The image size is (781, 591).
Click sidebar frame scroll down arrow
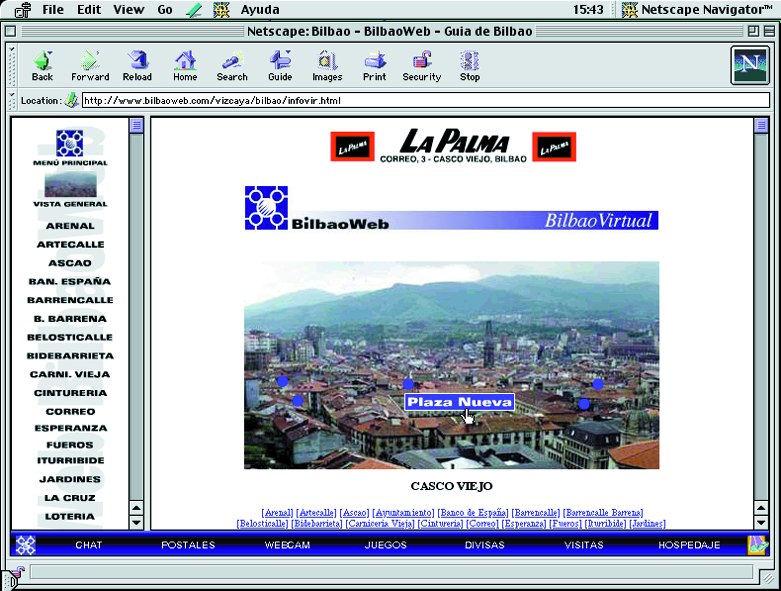[x=136, y=523]
